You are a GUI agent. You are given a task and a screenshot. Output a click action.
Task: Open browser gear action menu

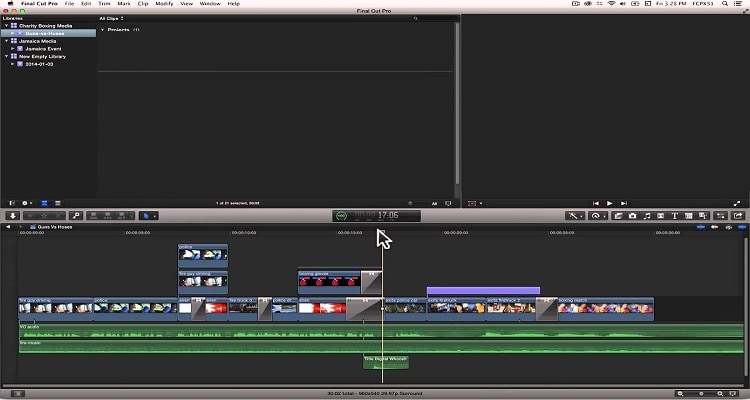coord(27,203)
